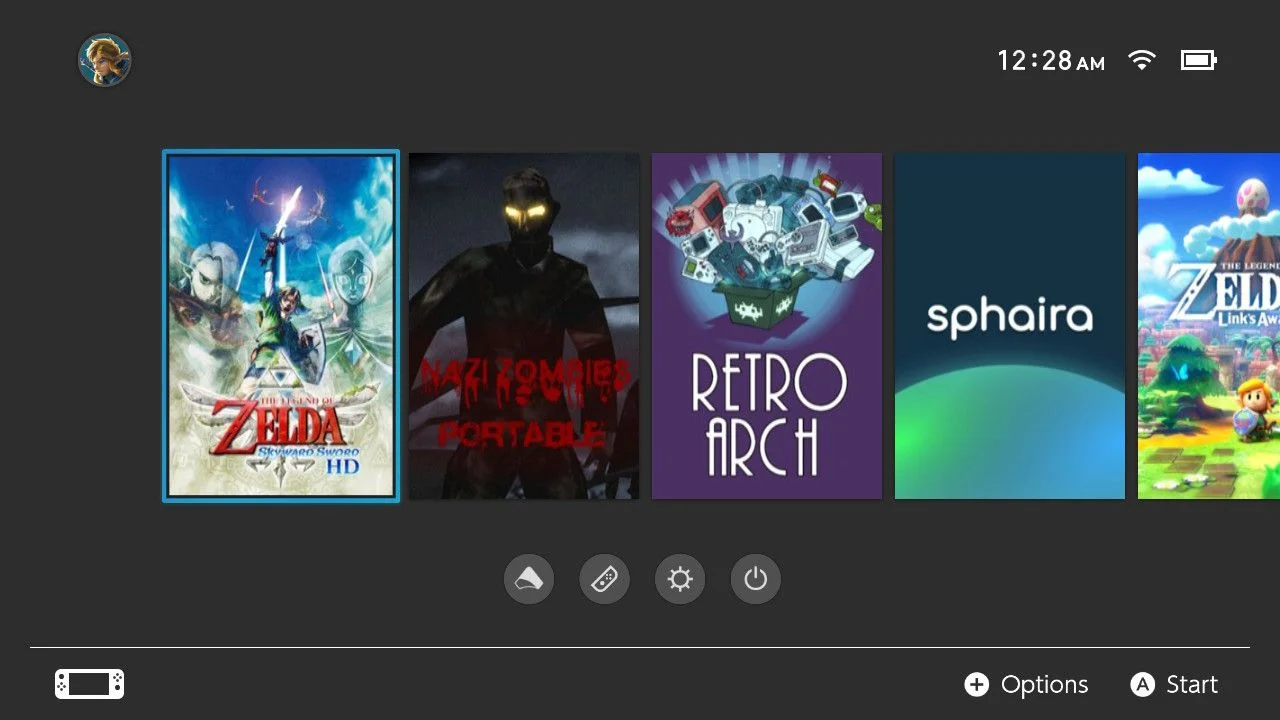
Task: Open the sphaira app tile
Action: tap(1010, 326)
